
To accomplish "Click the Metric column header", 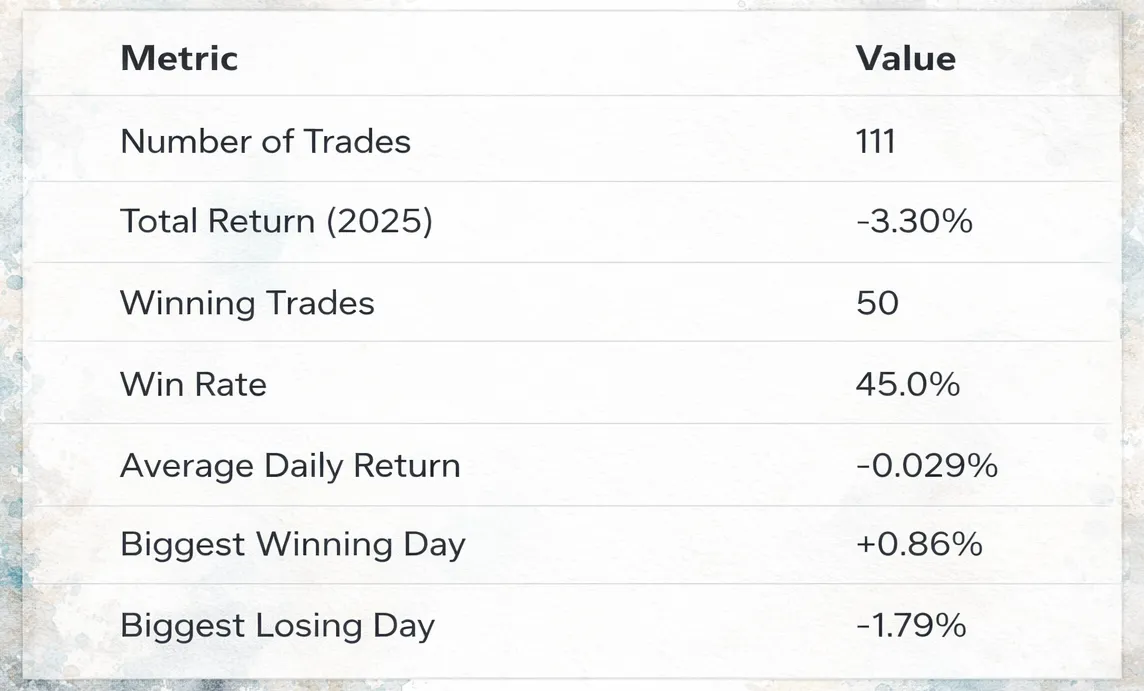I will coord(179,58).
